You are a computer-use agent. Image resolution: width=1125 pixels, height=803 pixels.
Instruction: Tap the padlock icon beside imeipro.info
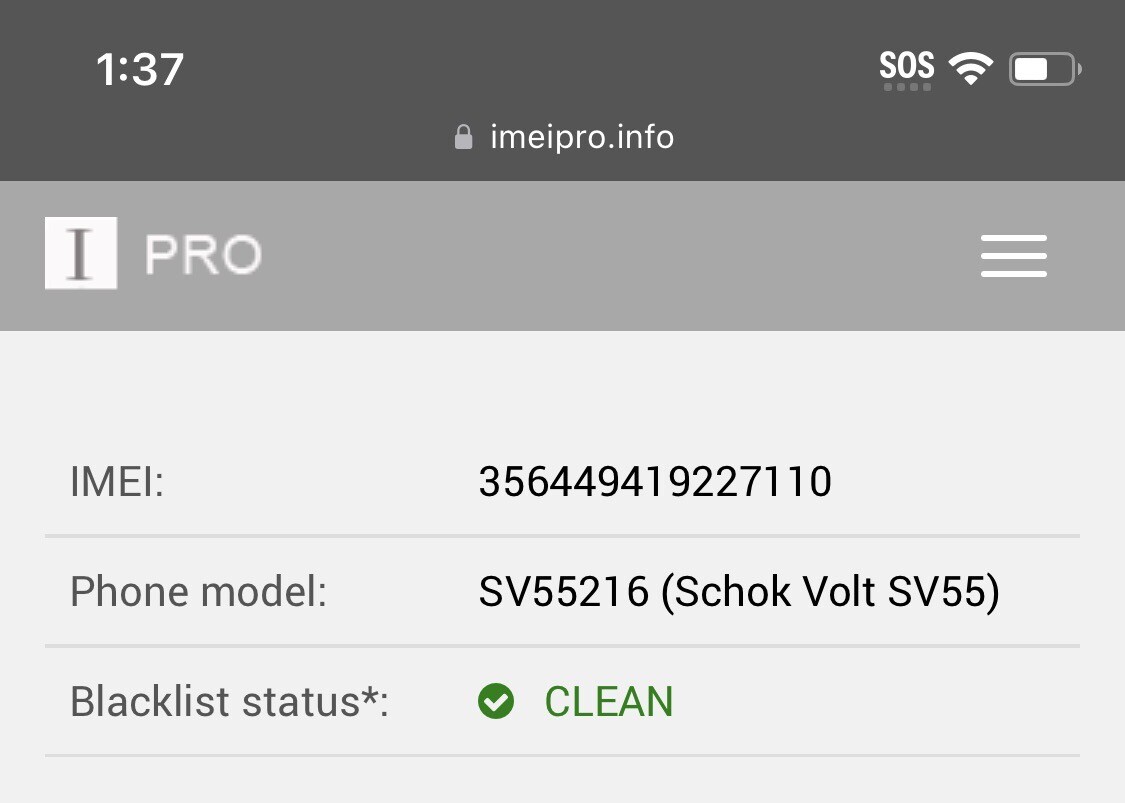pos(463,135)
